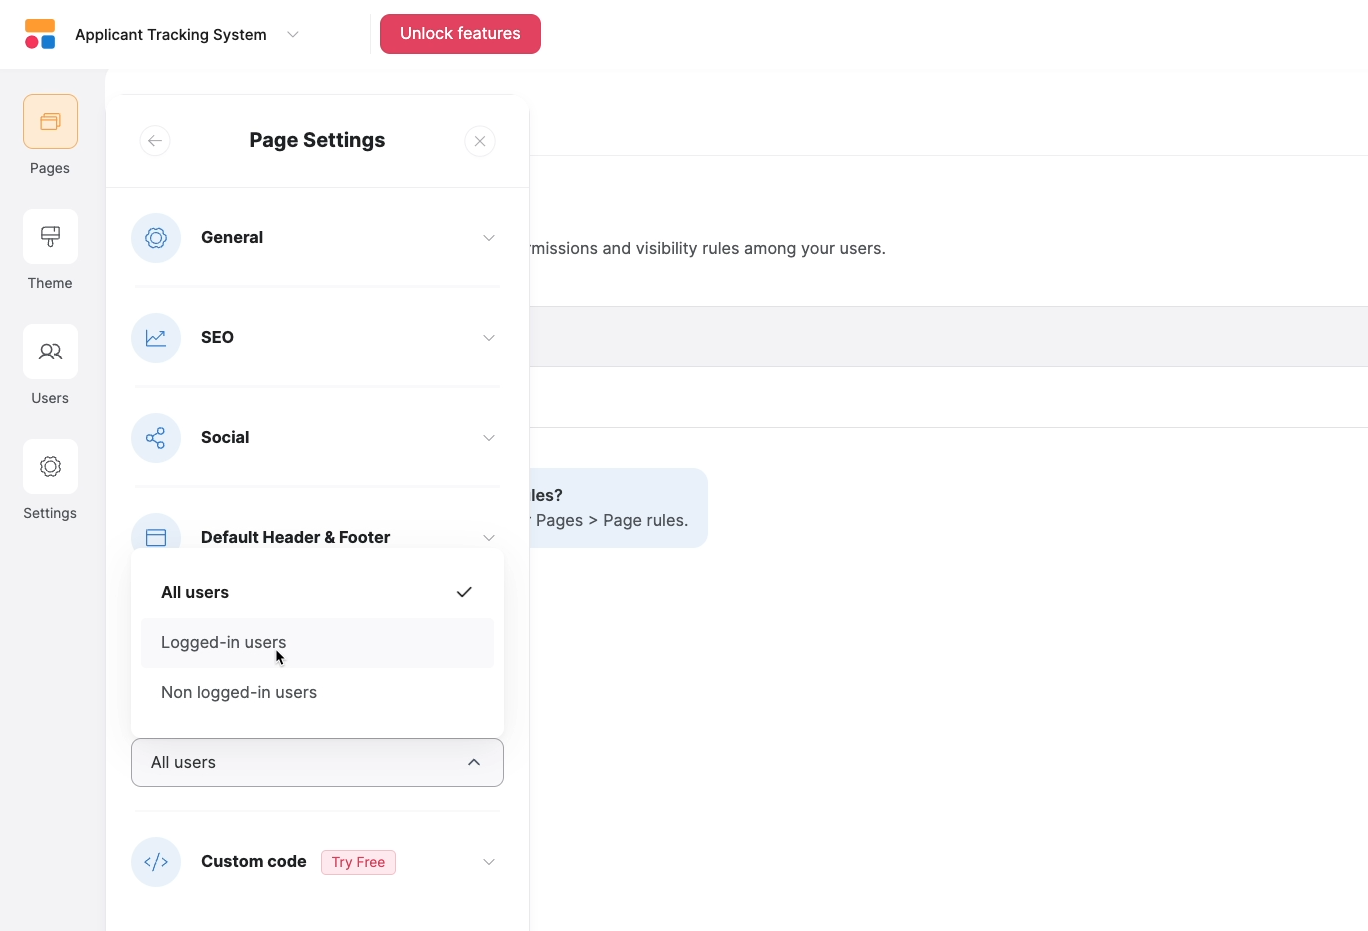This screenshot has height=931, width=1368.
Task: Expand the Social section chevron
Action: (489, 438)
